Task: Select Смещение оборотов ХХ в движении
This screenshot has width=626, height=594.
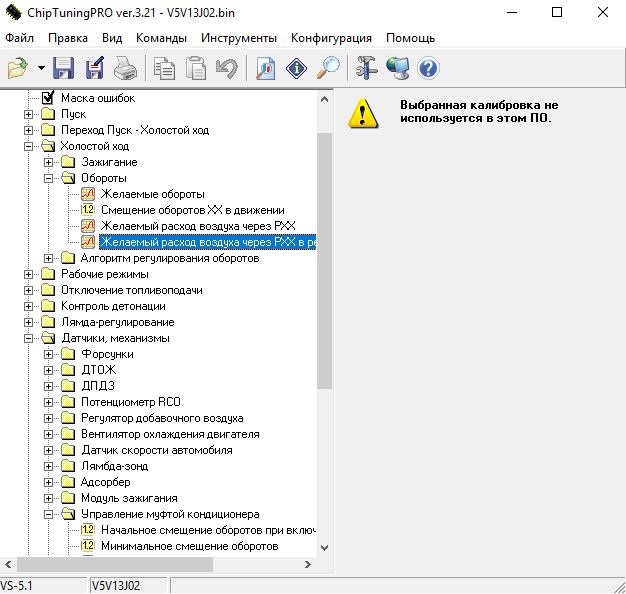Action: [192, 210]
